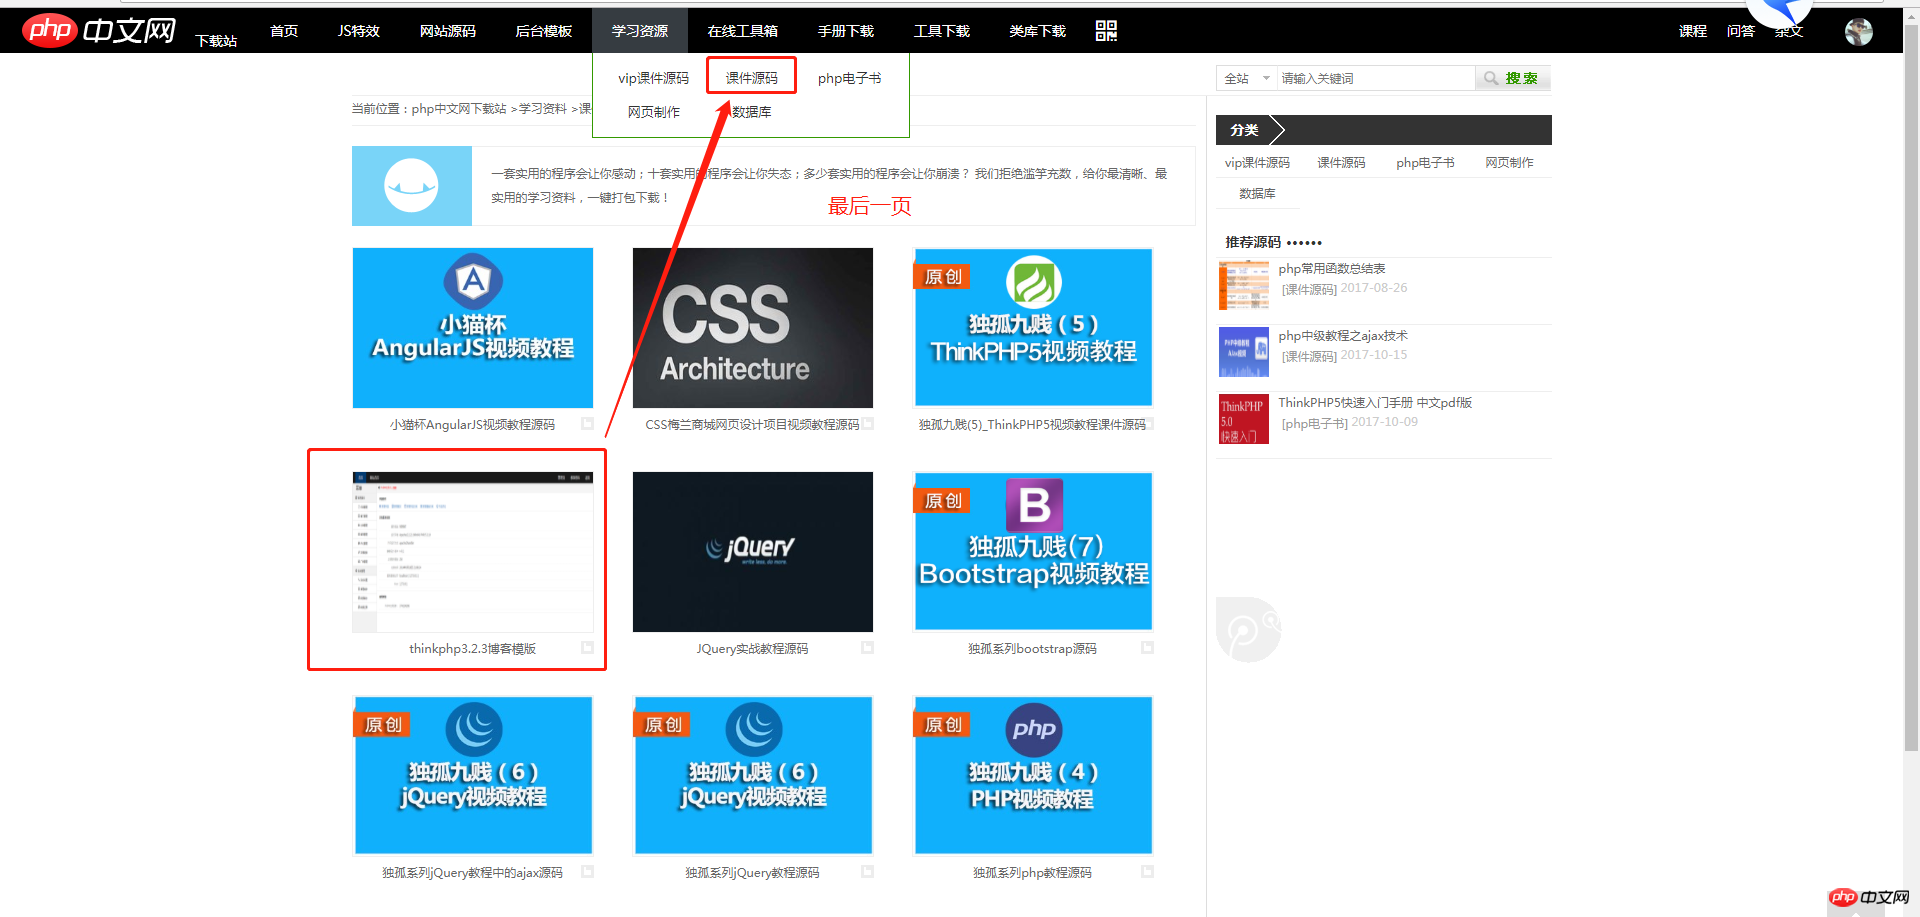
Task: Click the CSS梅兰商城网页设计项目视频教程源码 title
Action: click(752, 425)
